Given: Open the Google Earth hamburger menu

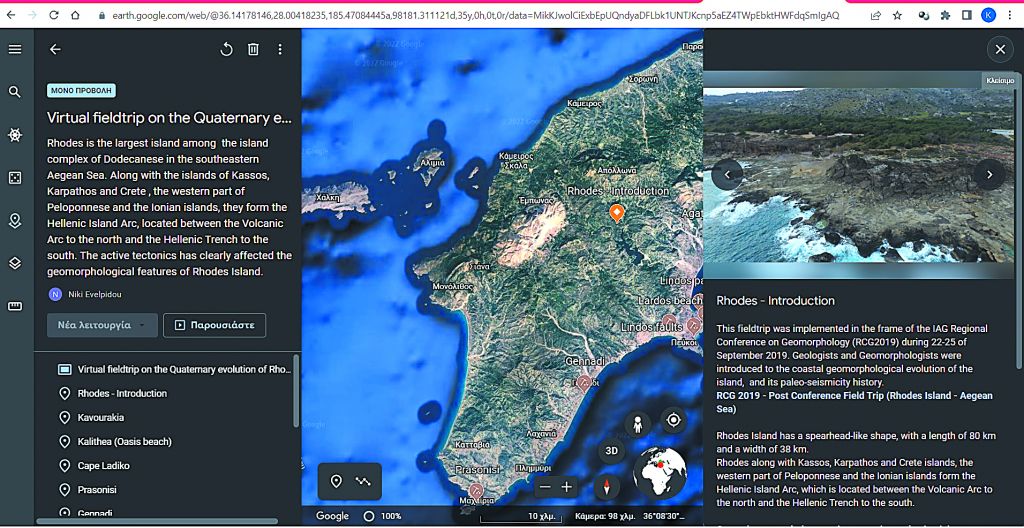Looking at the screenshot, I should (14, 50).
